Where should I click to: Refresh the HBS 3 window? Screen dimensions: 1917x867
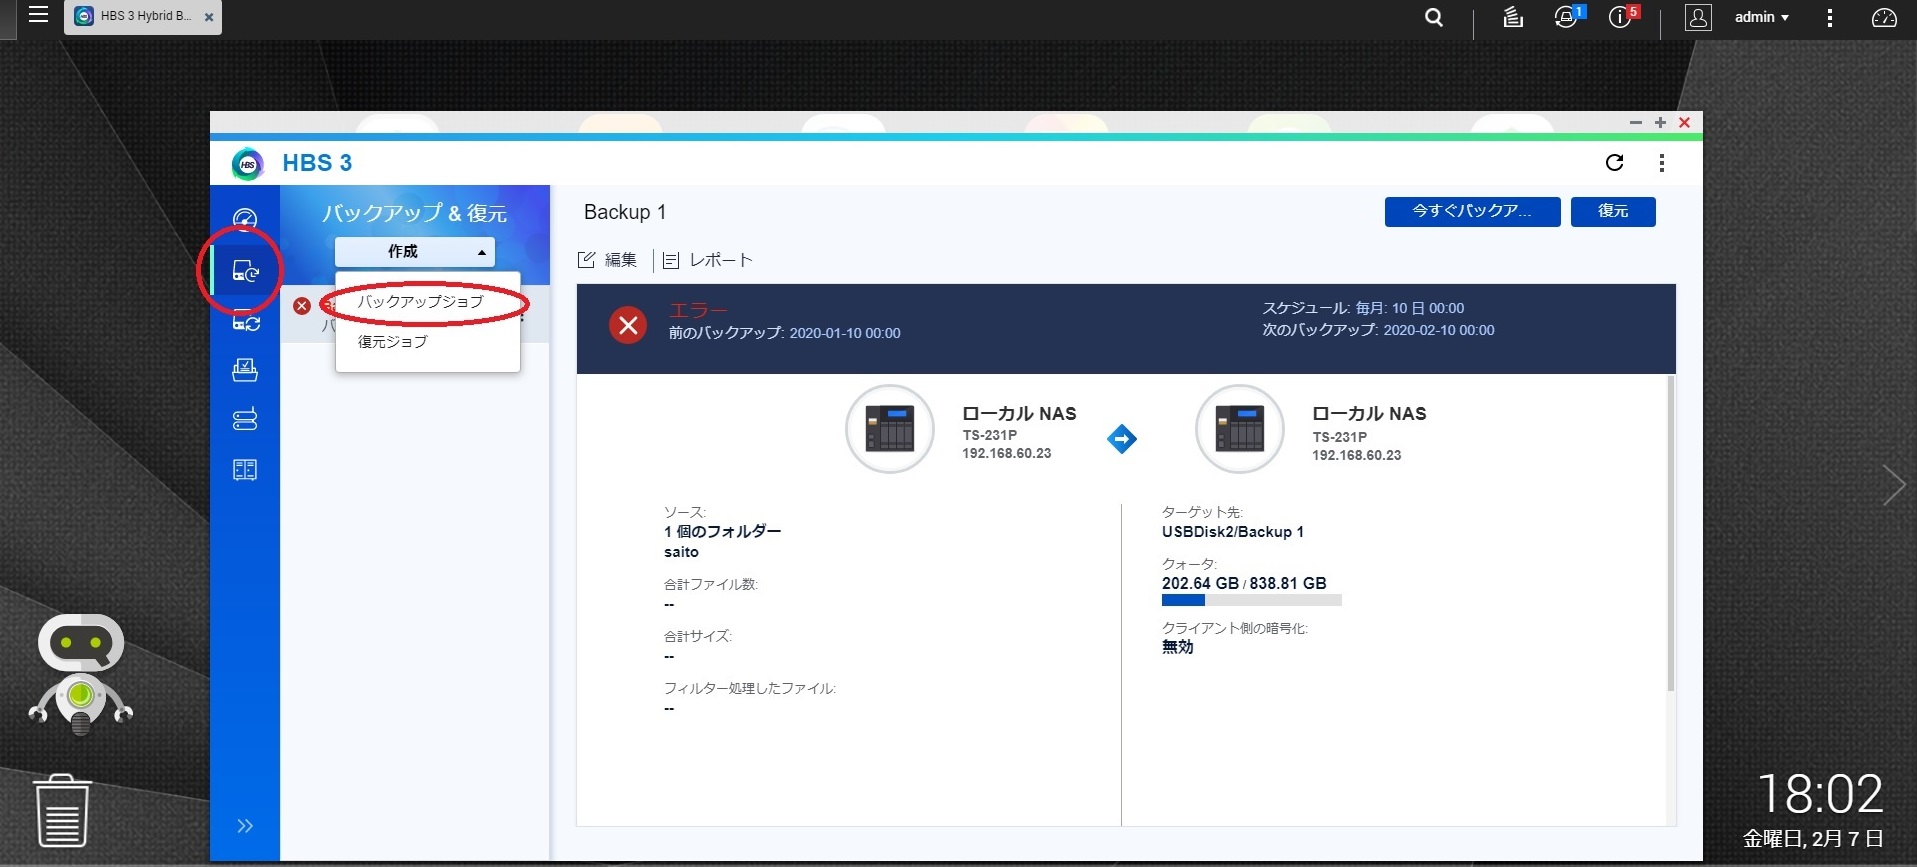tap(1614, 163)
